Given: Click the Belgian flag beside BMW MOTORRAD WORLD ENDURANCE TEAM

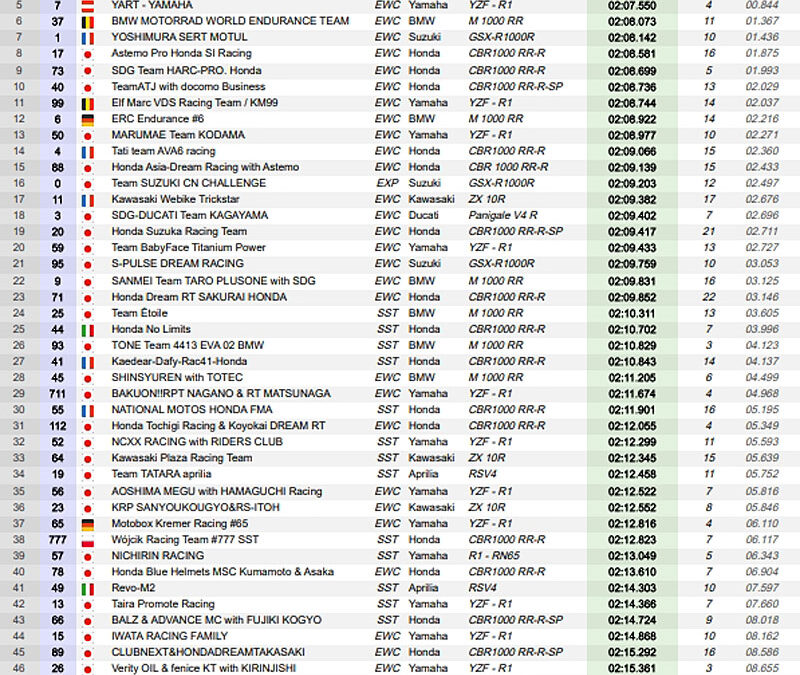Looking at the screenshot, I should point(88,22).
